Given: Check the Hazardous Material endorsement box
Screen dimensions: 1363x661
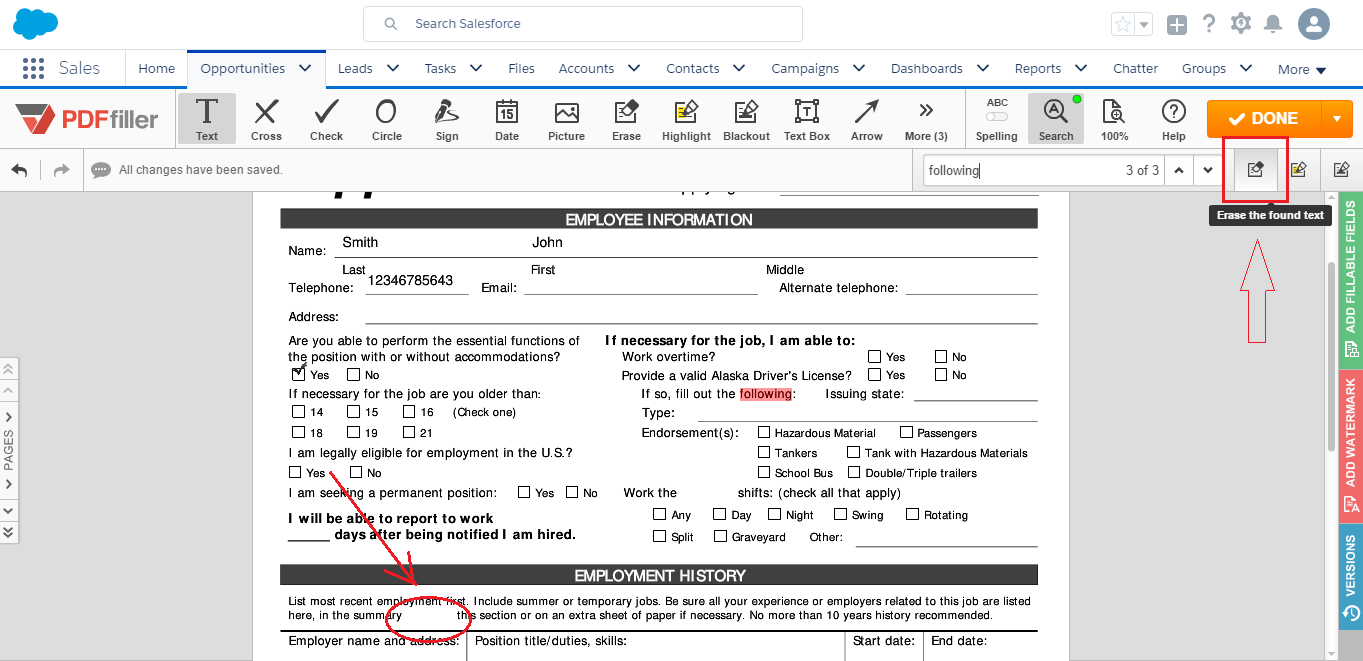Looking at the screenshot, I should click(x=764, y=432).
